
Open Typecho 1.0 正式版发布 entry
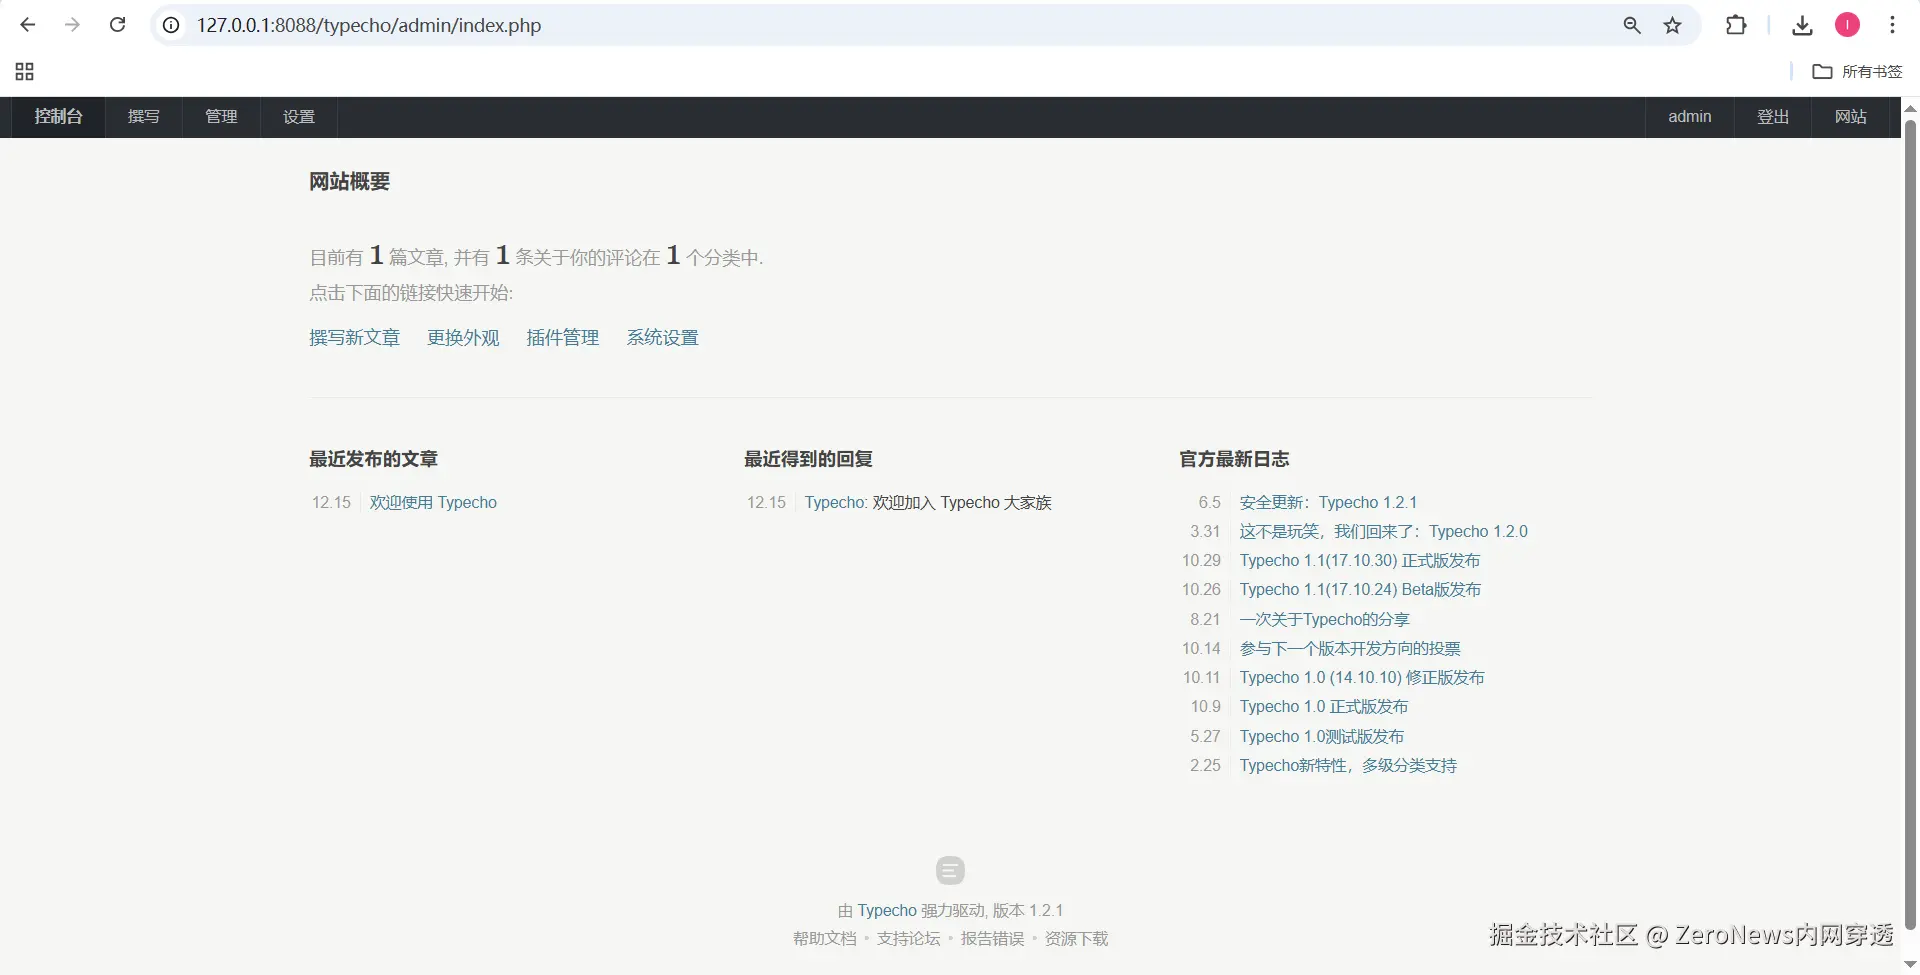click(1324, 706)
